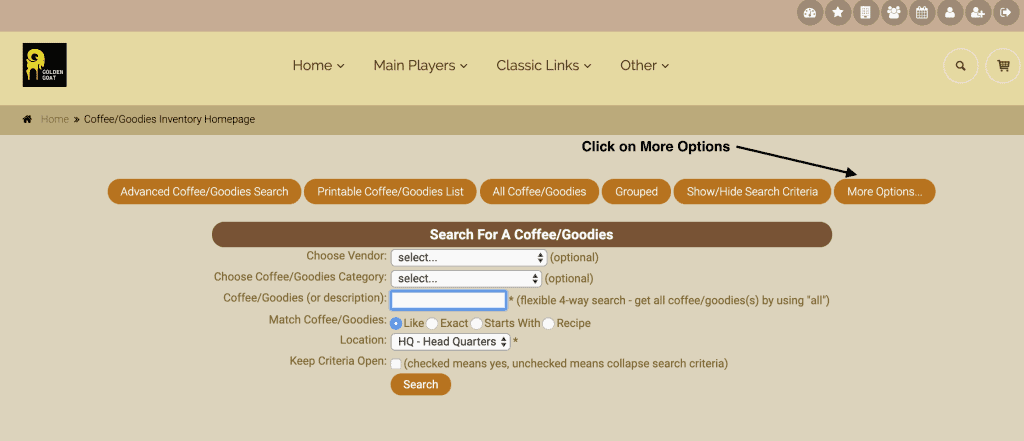
Task: Click the Coffee/Goodies Inventory Homepage breadcrumb text
Action: tap(170, 120)
